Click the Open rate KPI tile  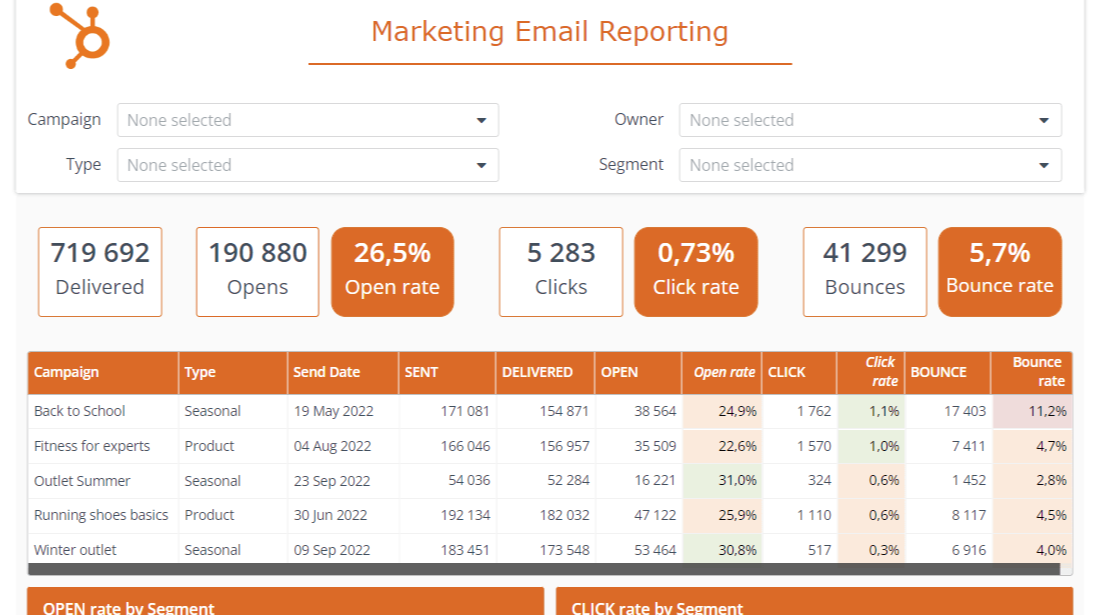coord(392,271)
